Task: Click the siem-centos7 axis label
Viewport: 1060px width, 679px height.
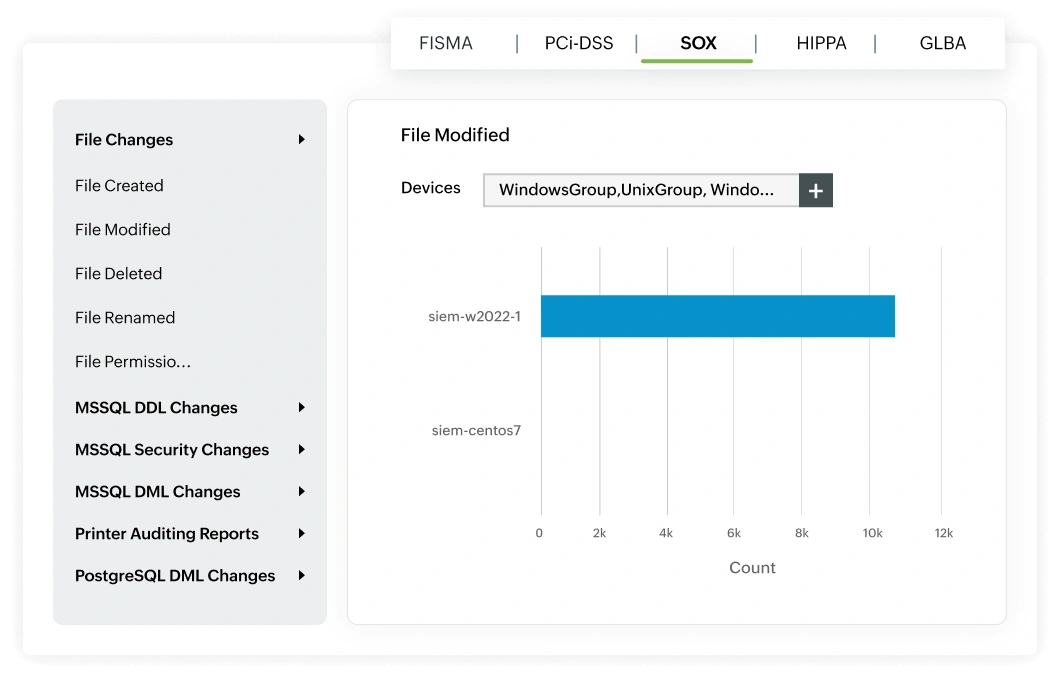Action: point(477,431)
